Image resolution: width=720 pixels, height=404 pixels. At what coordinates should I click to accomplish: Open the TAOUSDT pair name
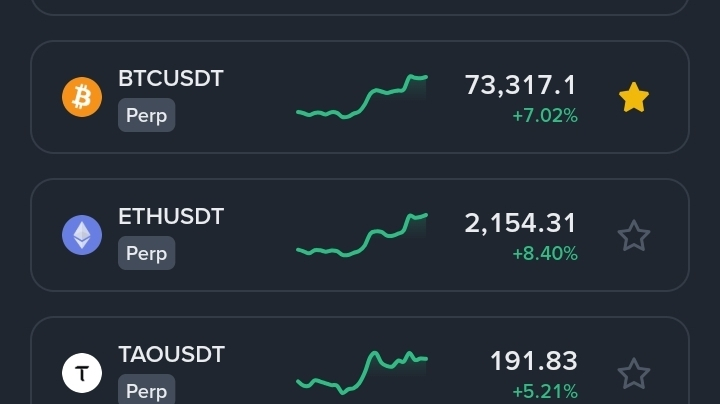171,354
